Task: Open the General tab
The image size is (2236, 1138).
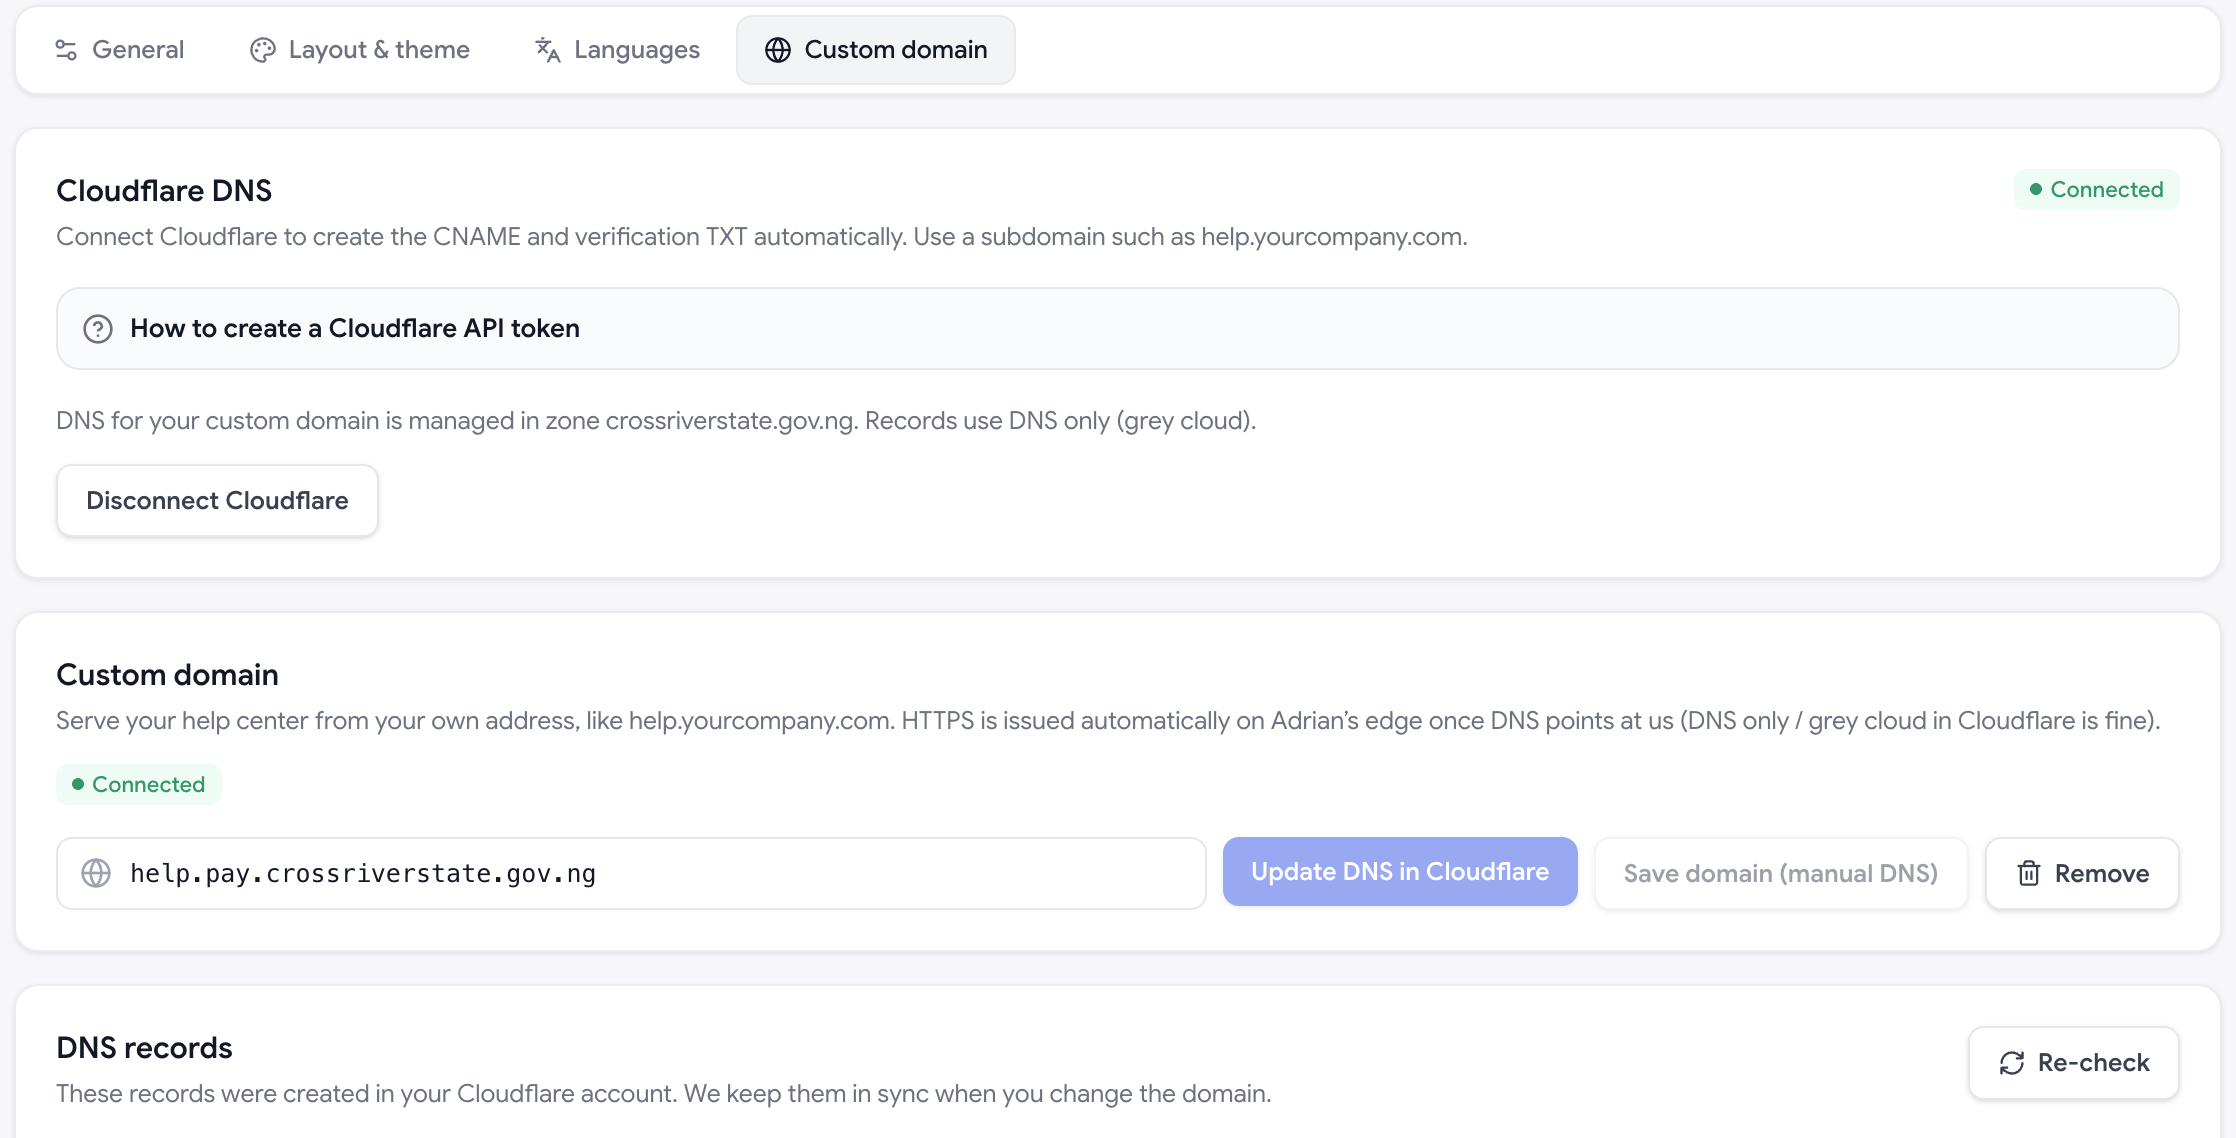Action: pos(120,50)
